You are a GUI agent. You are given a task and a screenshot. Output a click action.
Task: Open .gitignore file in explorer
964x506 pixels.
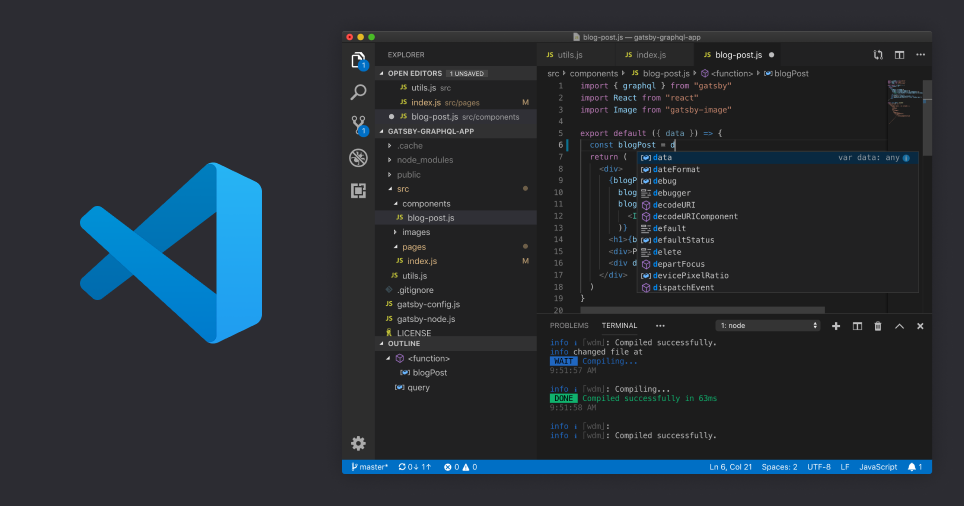(x=456, y=290)
